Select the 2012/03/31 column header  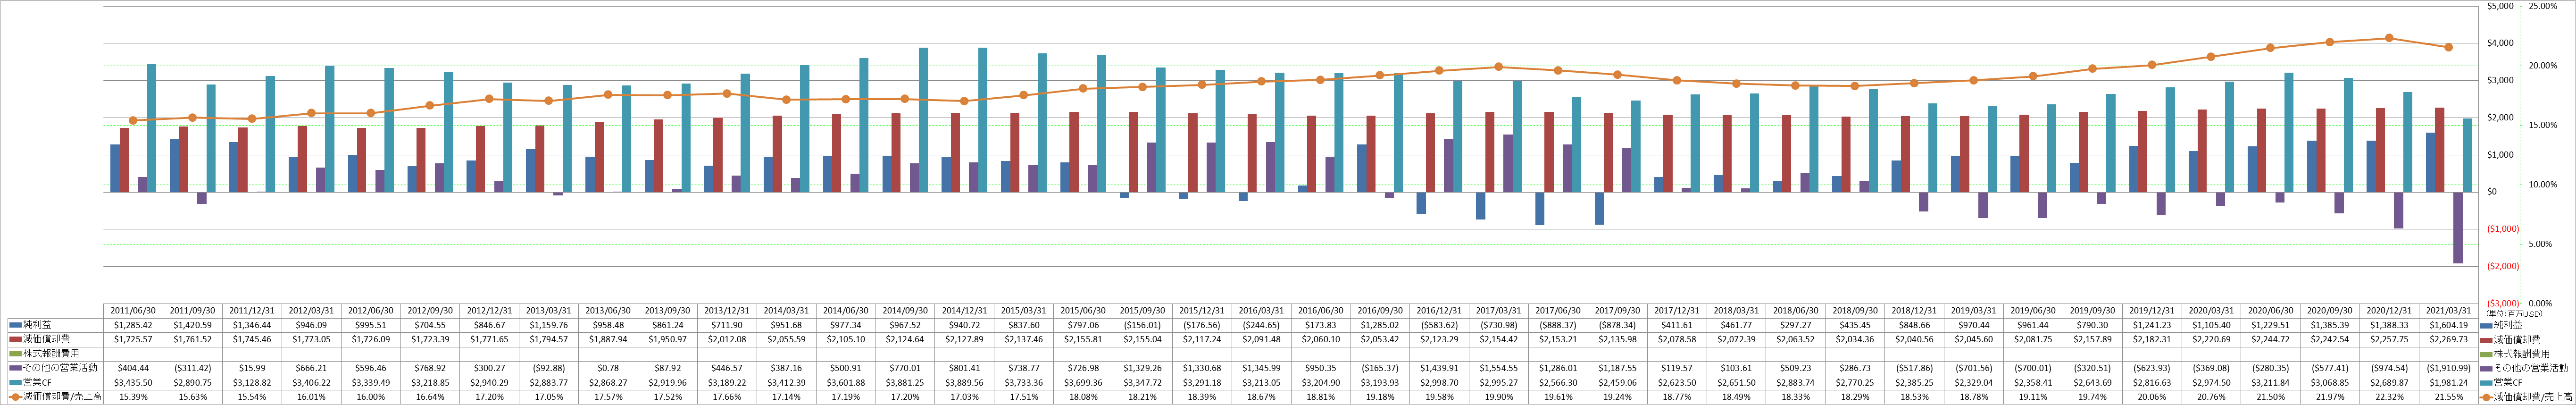click(x=311, y=311)
